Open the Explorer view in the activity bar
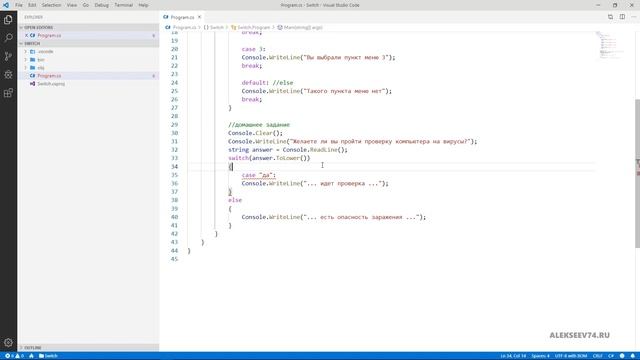This screenshot has height=360, width=640. coord(8,20)
